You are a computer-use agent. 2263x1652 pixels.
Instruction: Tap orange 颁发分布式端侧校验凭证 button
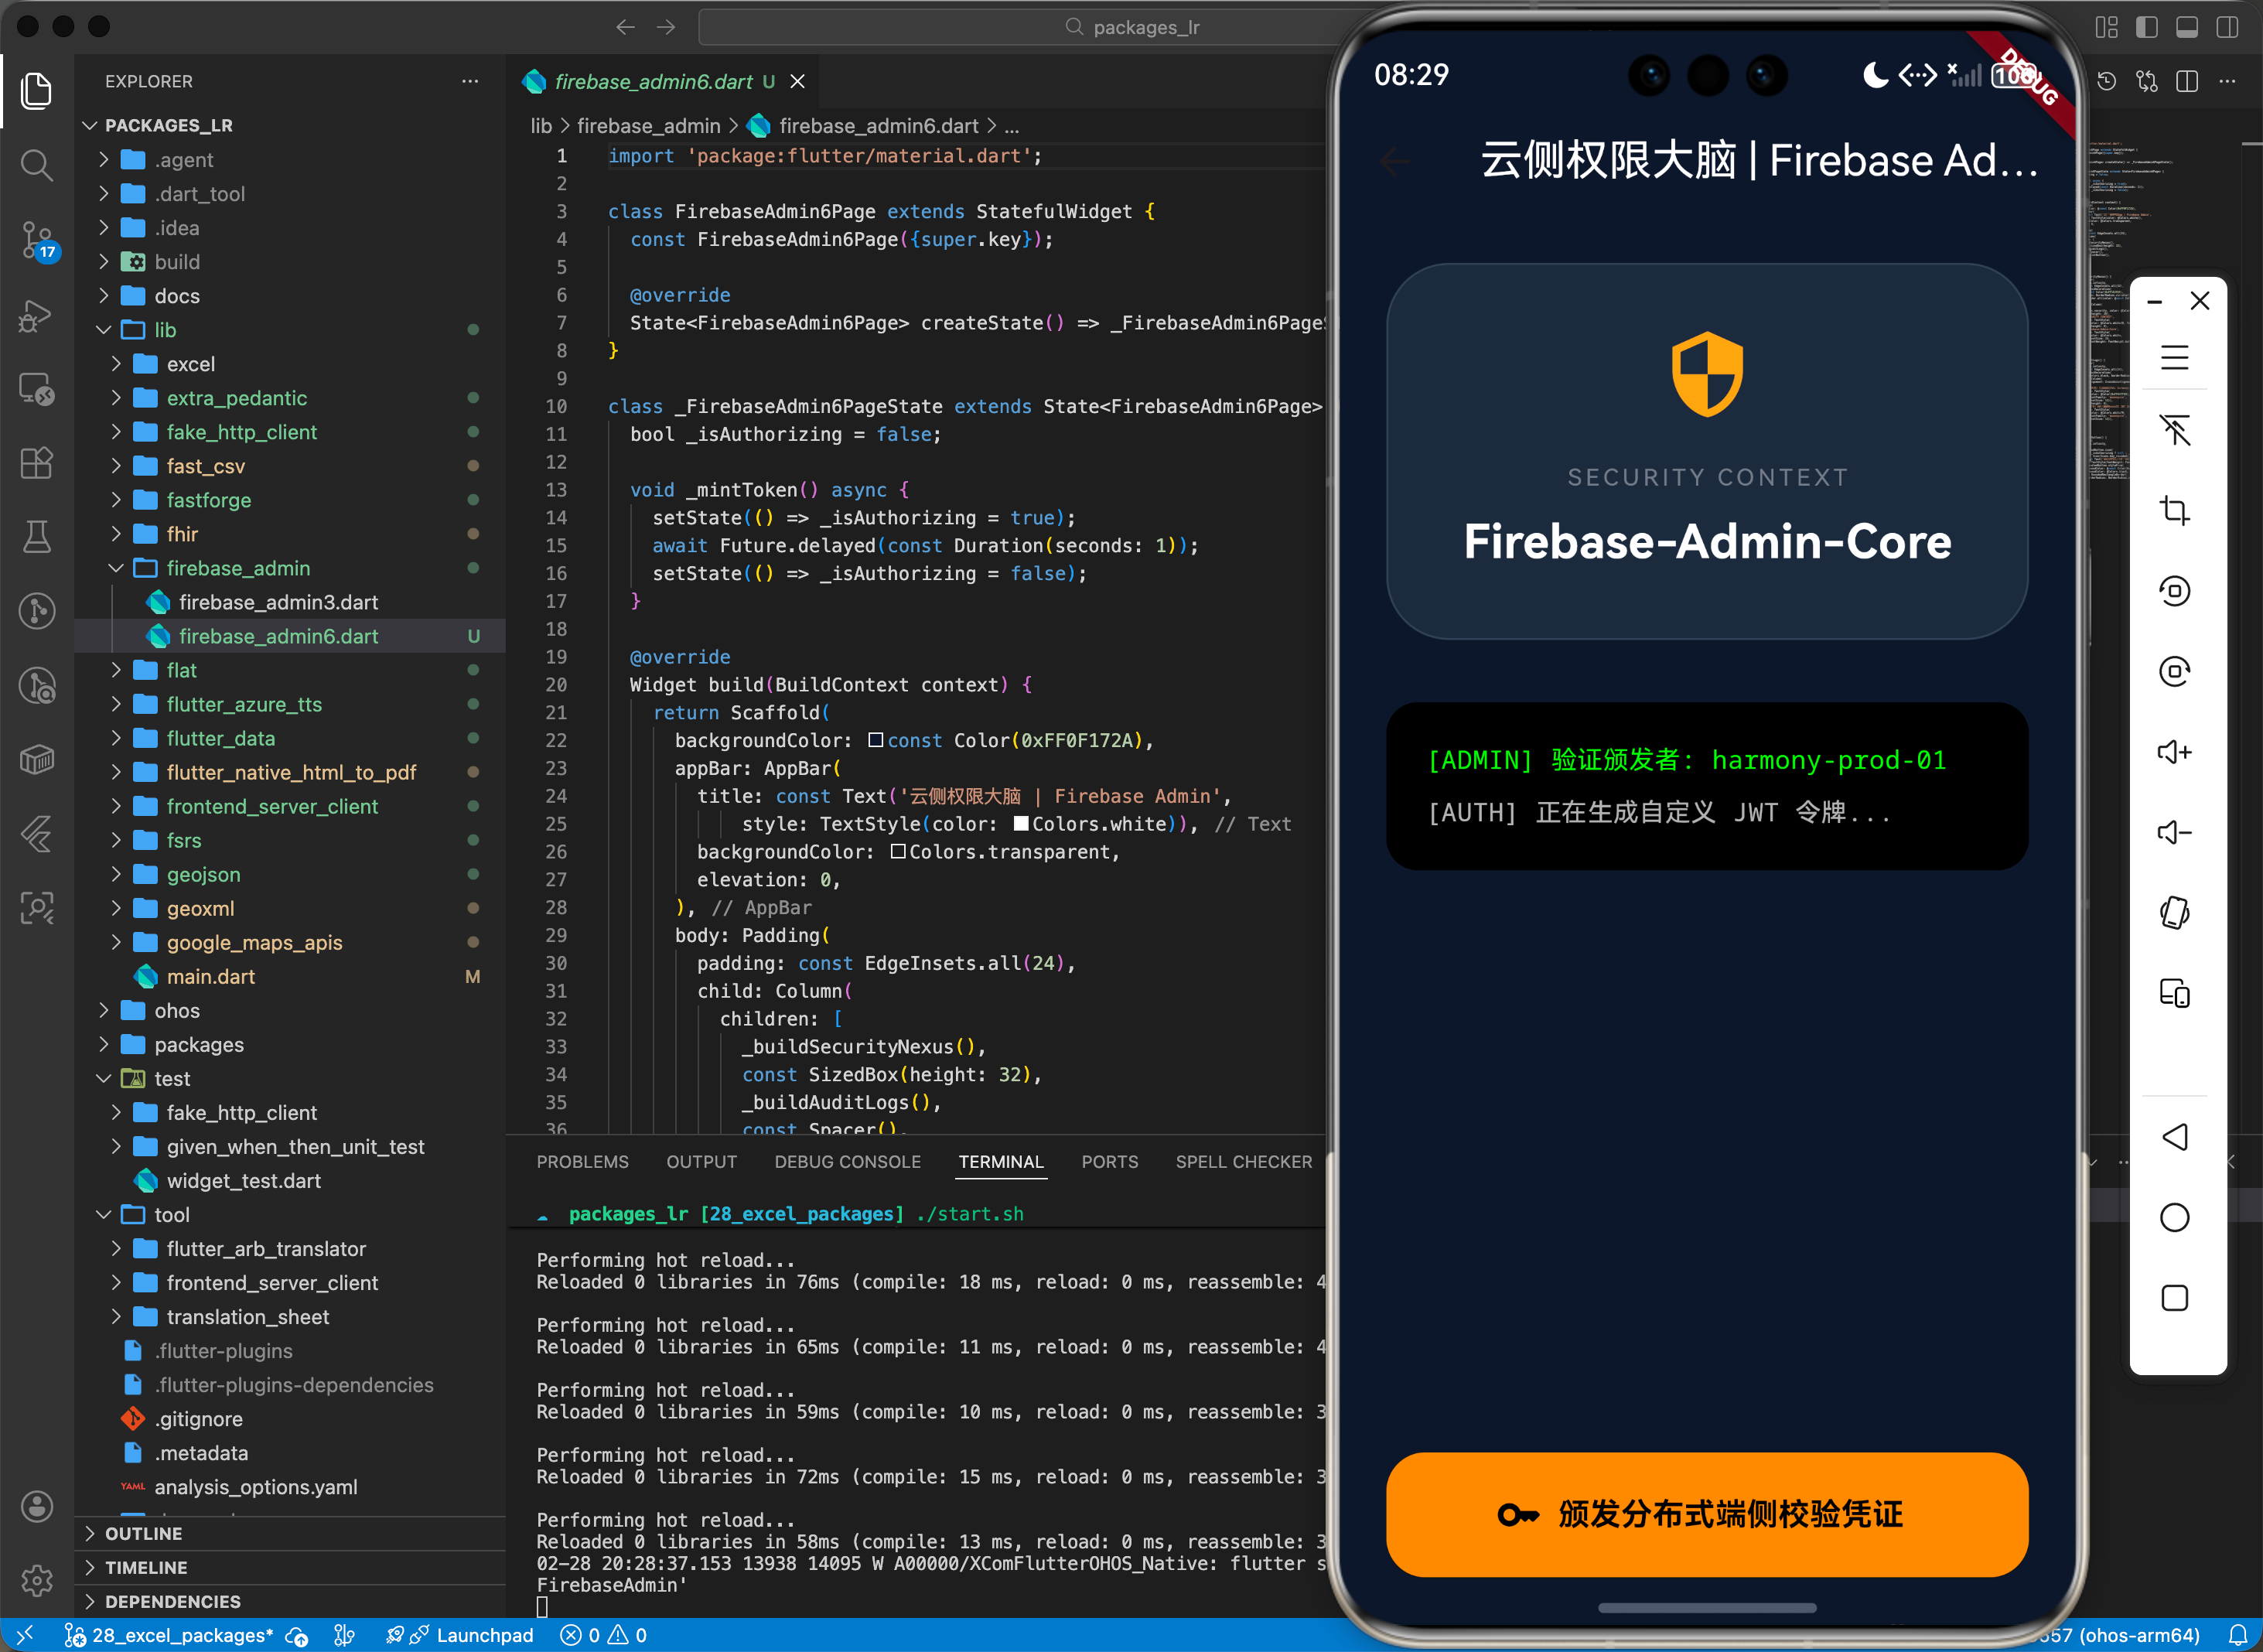pos(1706,1514)
